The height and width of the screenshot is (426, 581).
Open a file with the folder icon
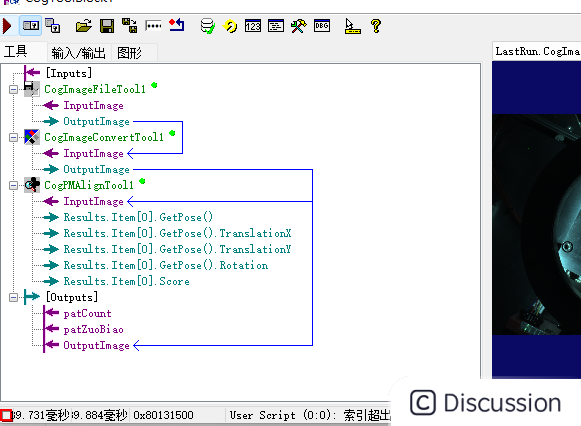tap(84, 26)
